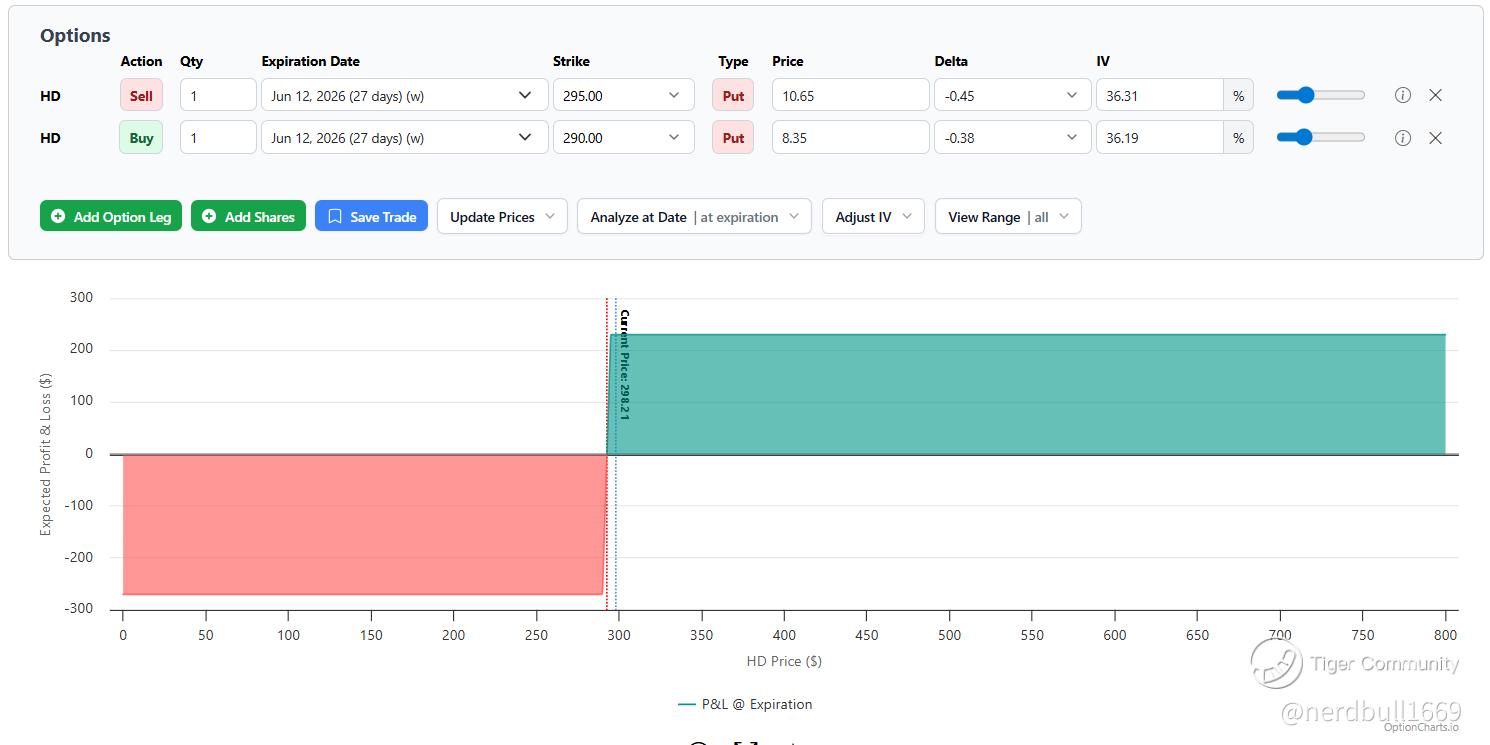Open the Adjust IV menu
The height and width of the screenshot is (745, 1490).
point(873,216)
